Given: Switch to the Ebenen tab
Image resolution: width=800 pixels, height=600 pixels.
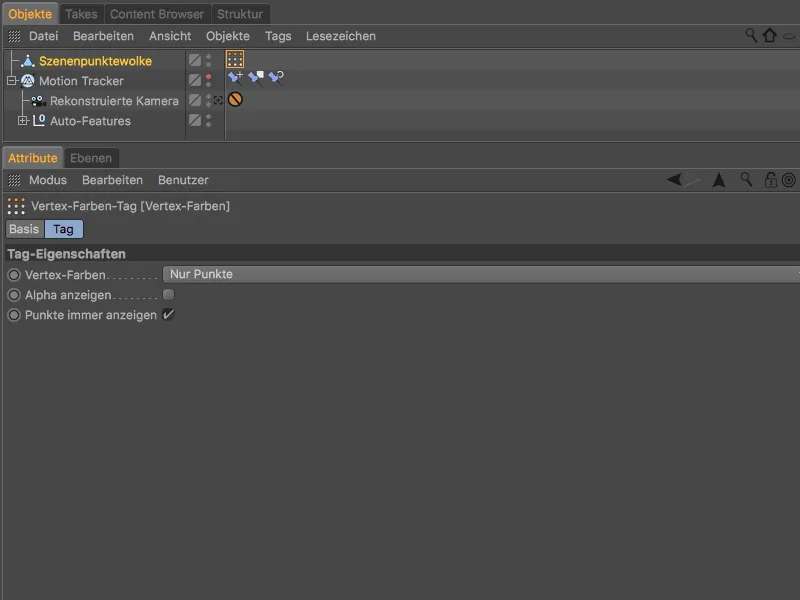Looking at the screenshot, I should pyautogui.click(x=91, y=158).
